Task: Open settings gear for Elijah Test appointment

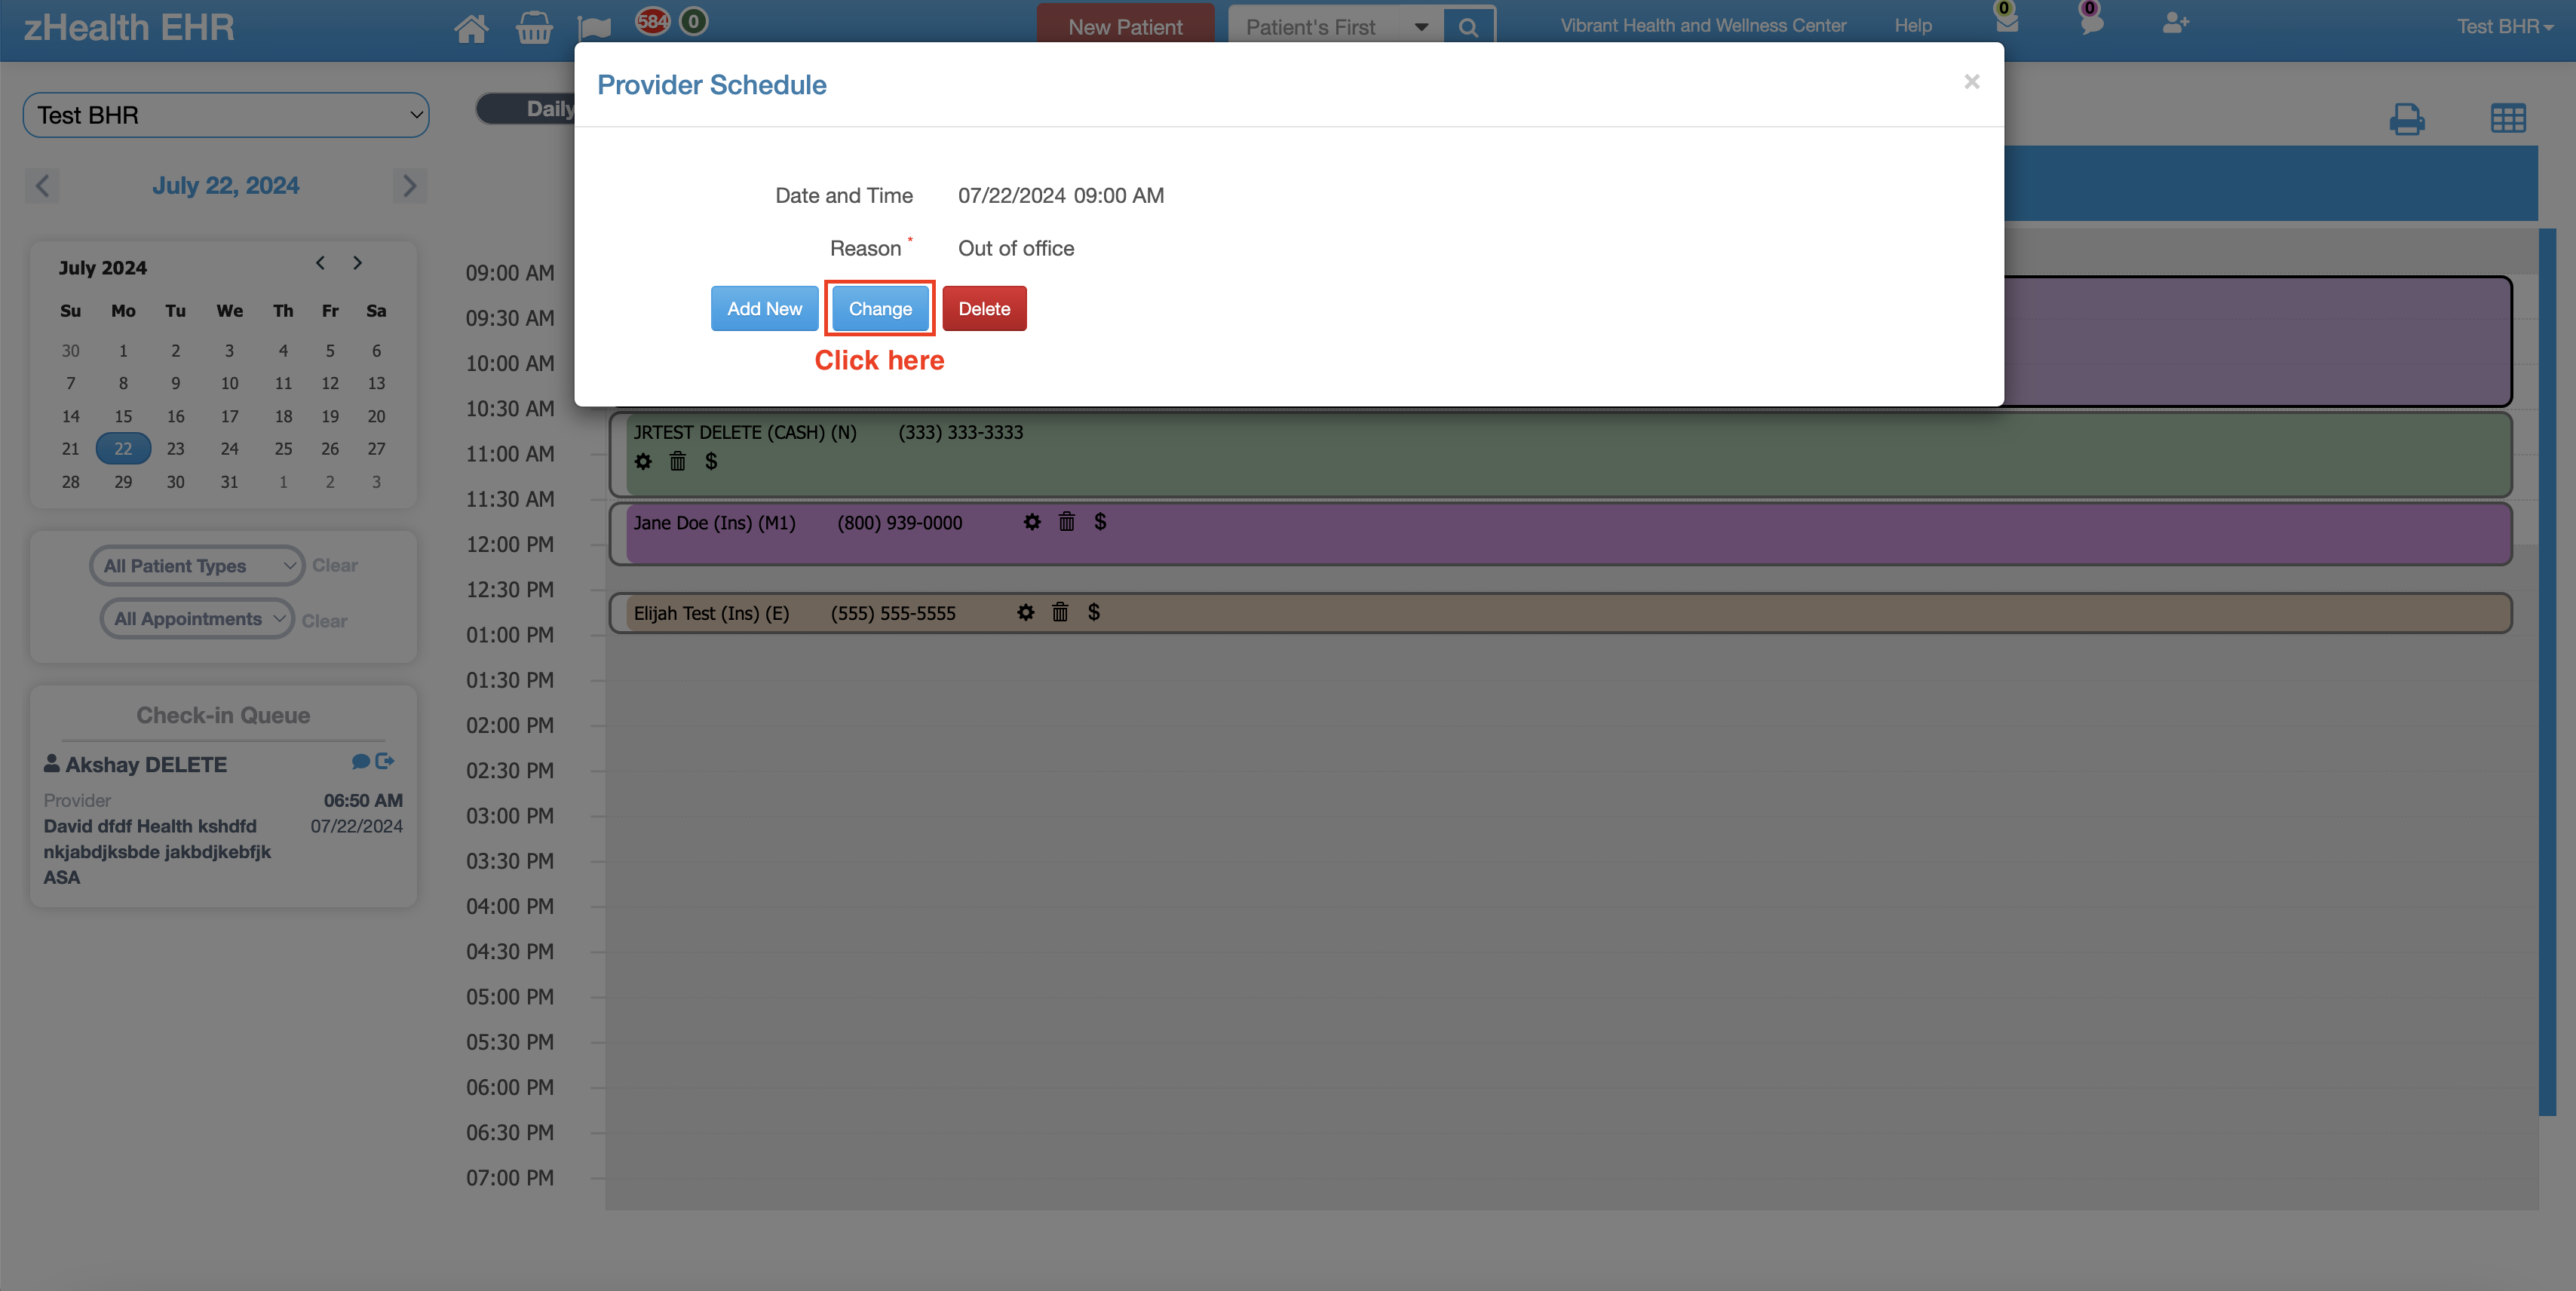Action: coord(1026,612)
